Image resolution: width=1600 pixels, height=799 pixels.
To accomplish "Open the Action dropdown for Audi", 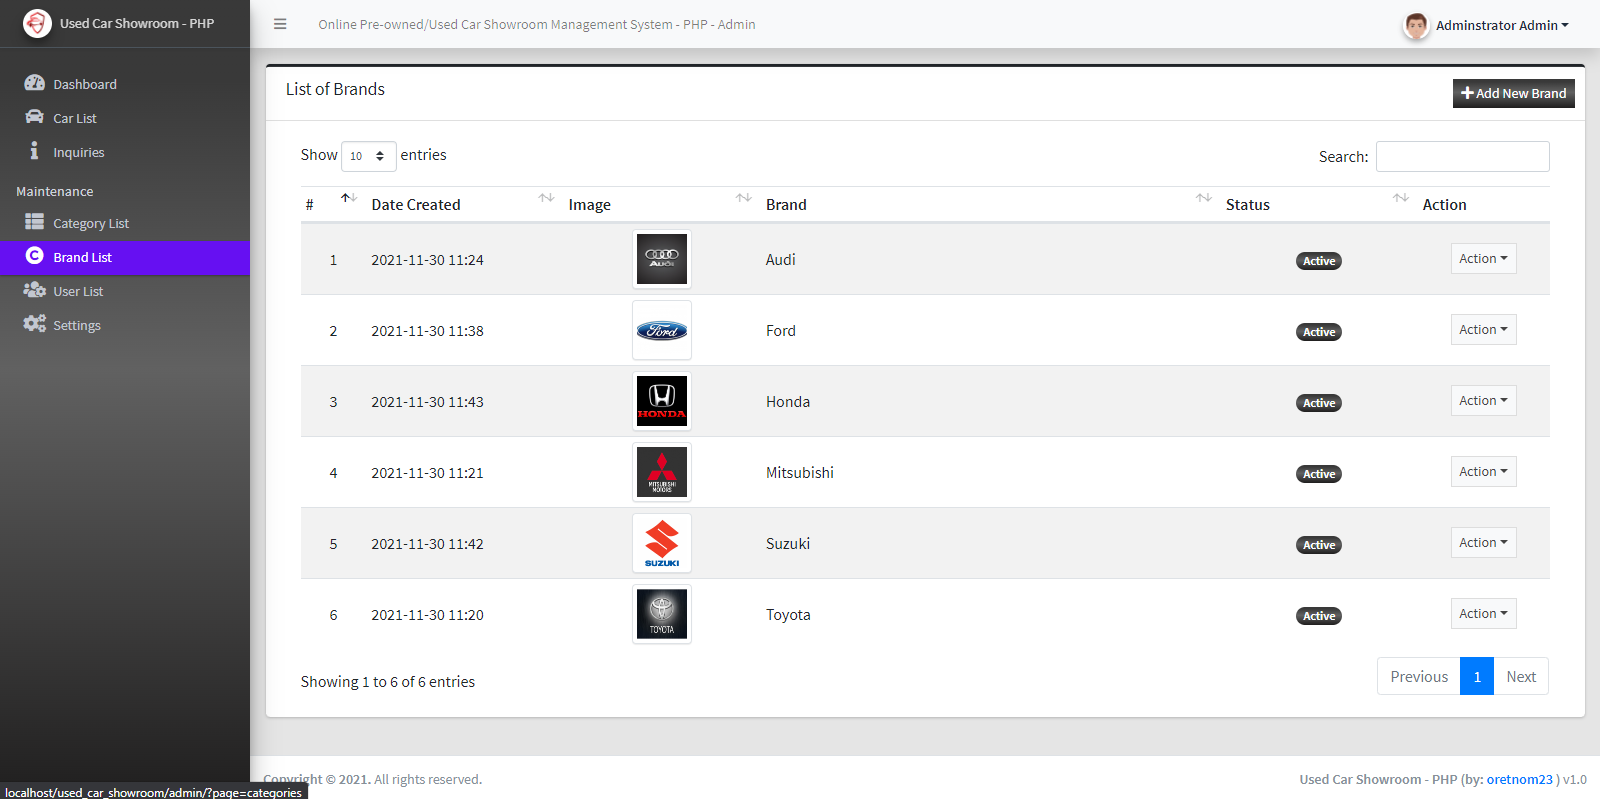I will pyautogui.click(x=1483, y=258).
